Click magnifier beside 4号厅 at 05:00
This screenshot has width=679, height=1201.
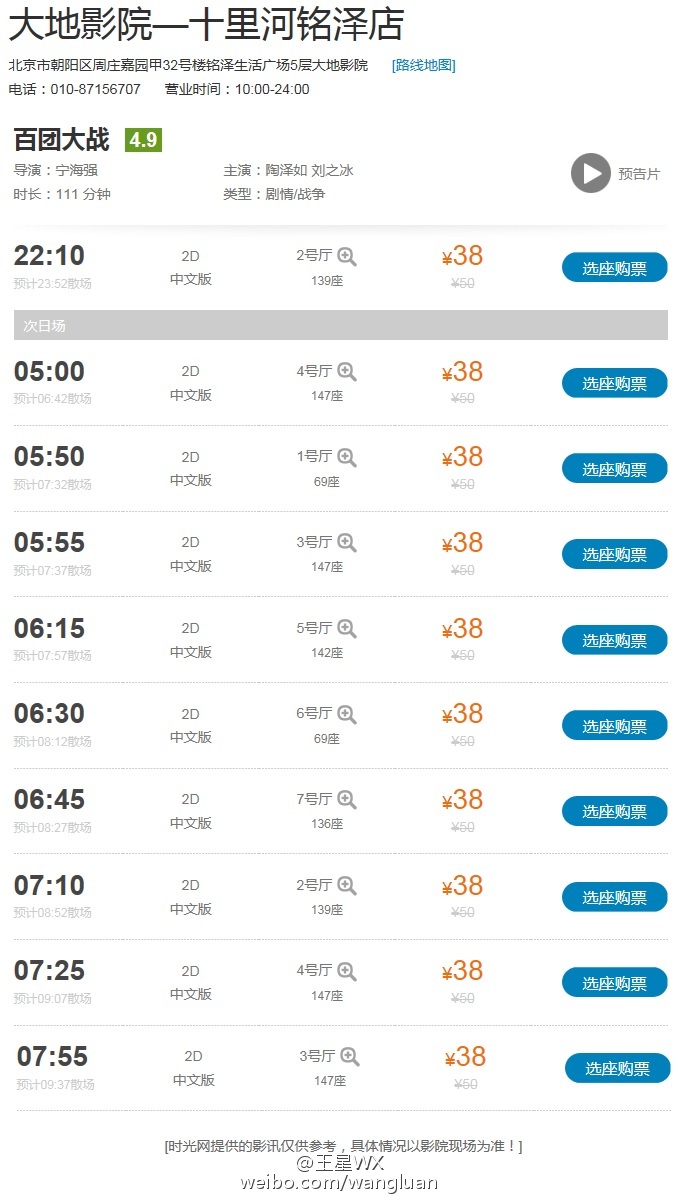346,372
